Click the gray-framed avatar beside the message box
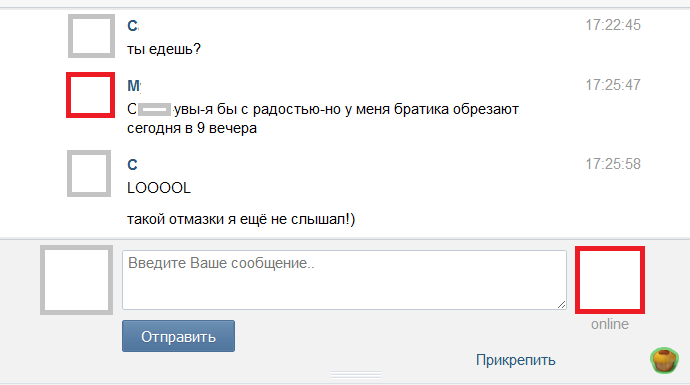 click(77, 280)
